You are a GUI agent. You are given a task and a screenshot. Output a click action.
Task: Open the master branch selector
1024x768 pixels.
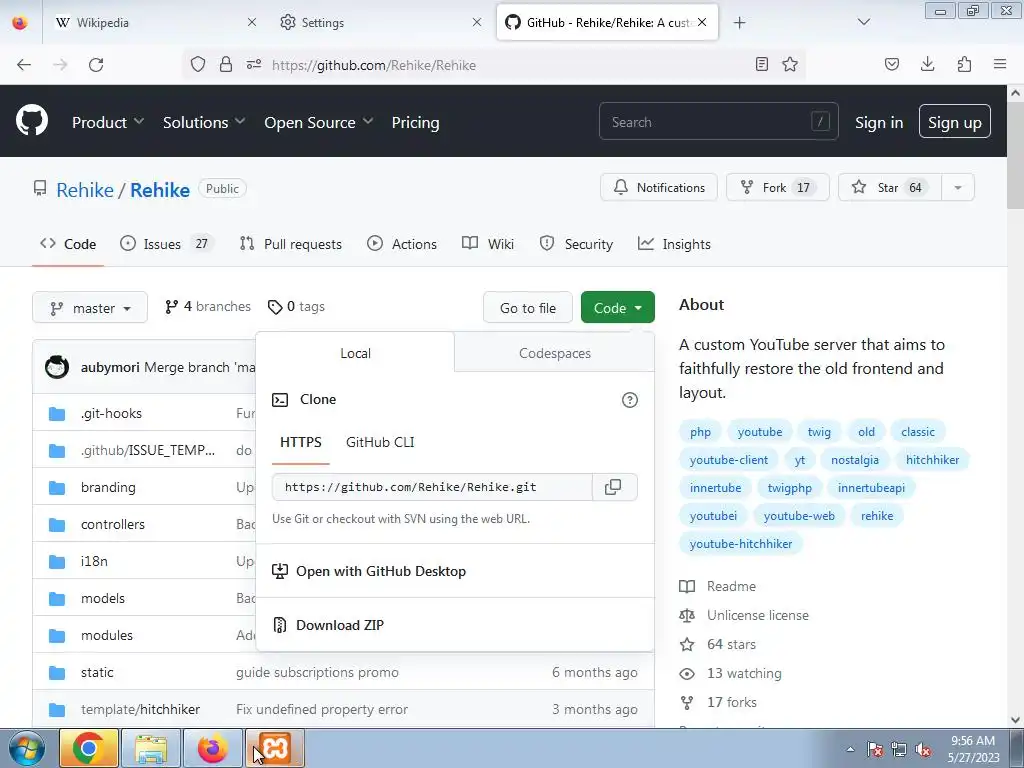point(90,308)
